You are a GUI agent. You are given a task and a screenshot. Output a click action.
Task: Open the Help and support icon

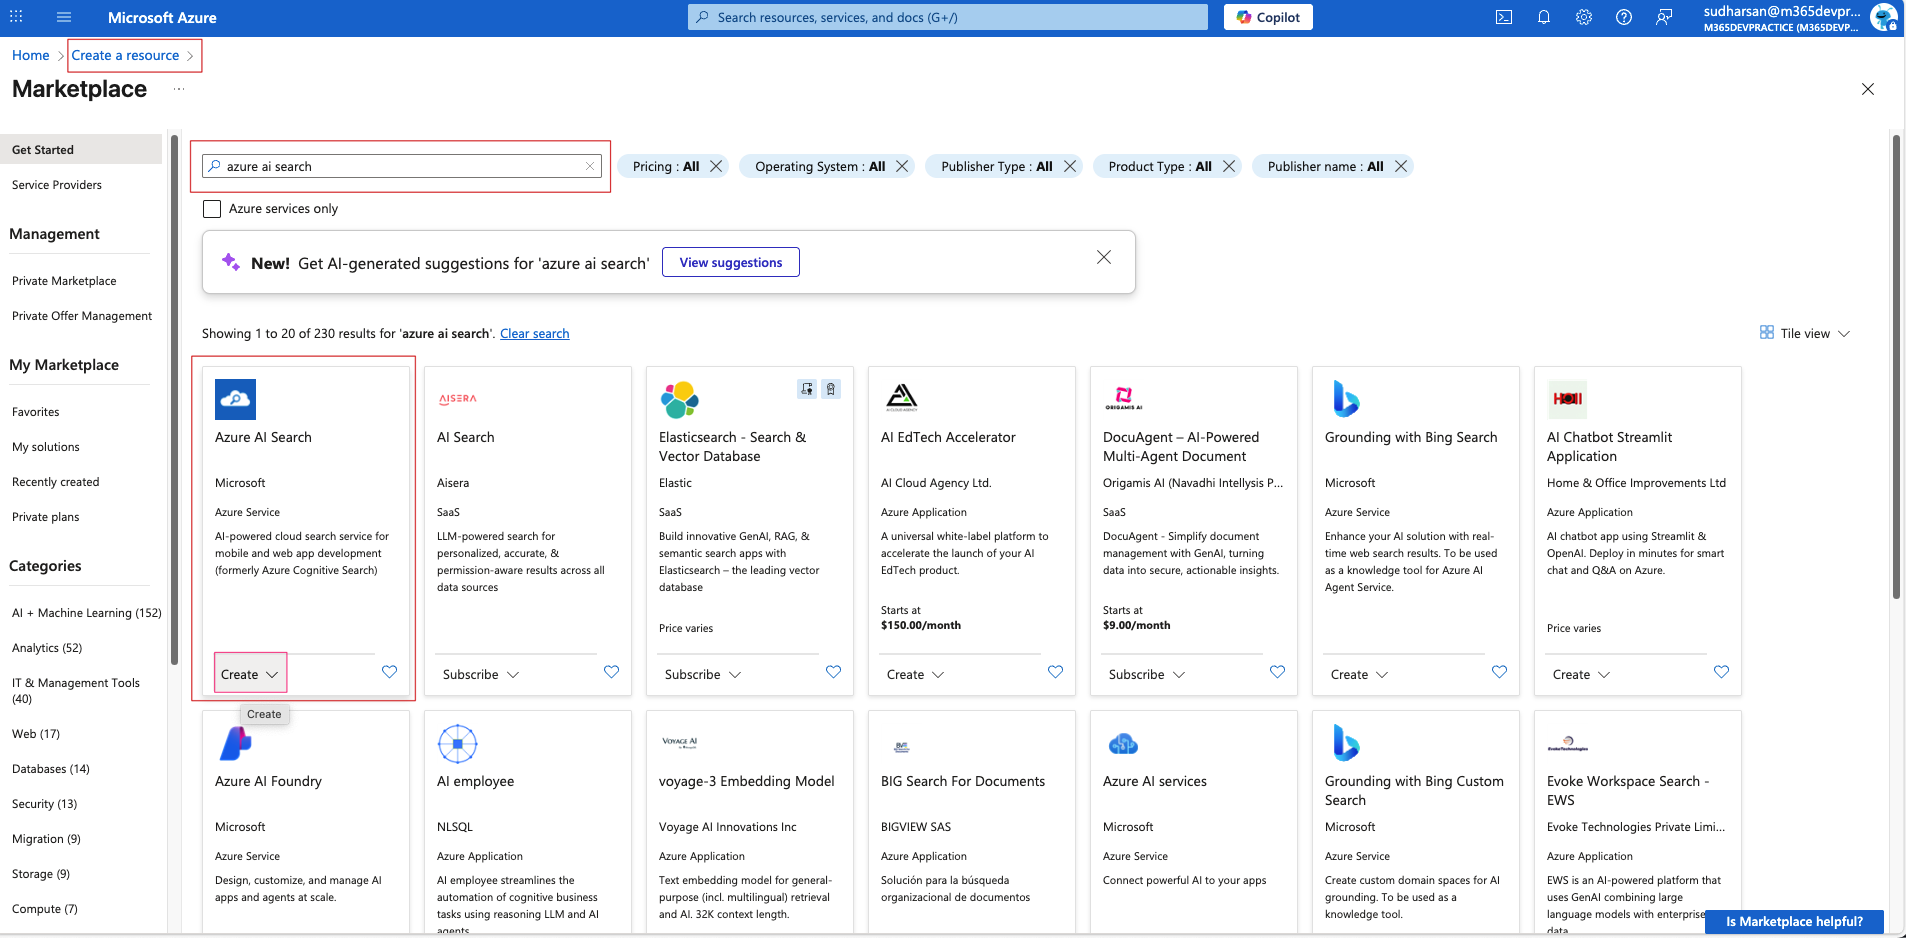1623,17
